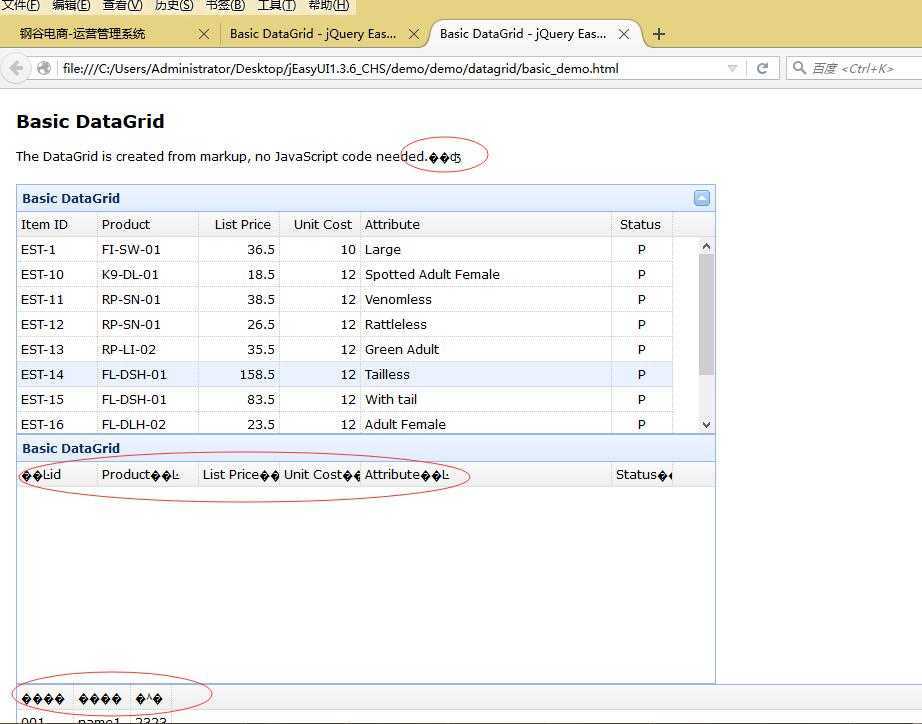
Task: Click the Unit Cost column header in first grid
Action: click(x=322, y=224)
